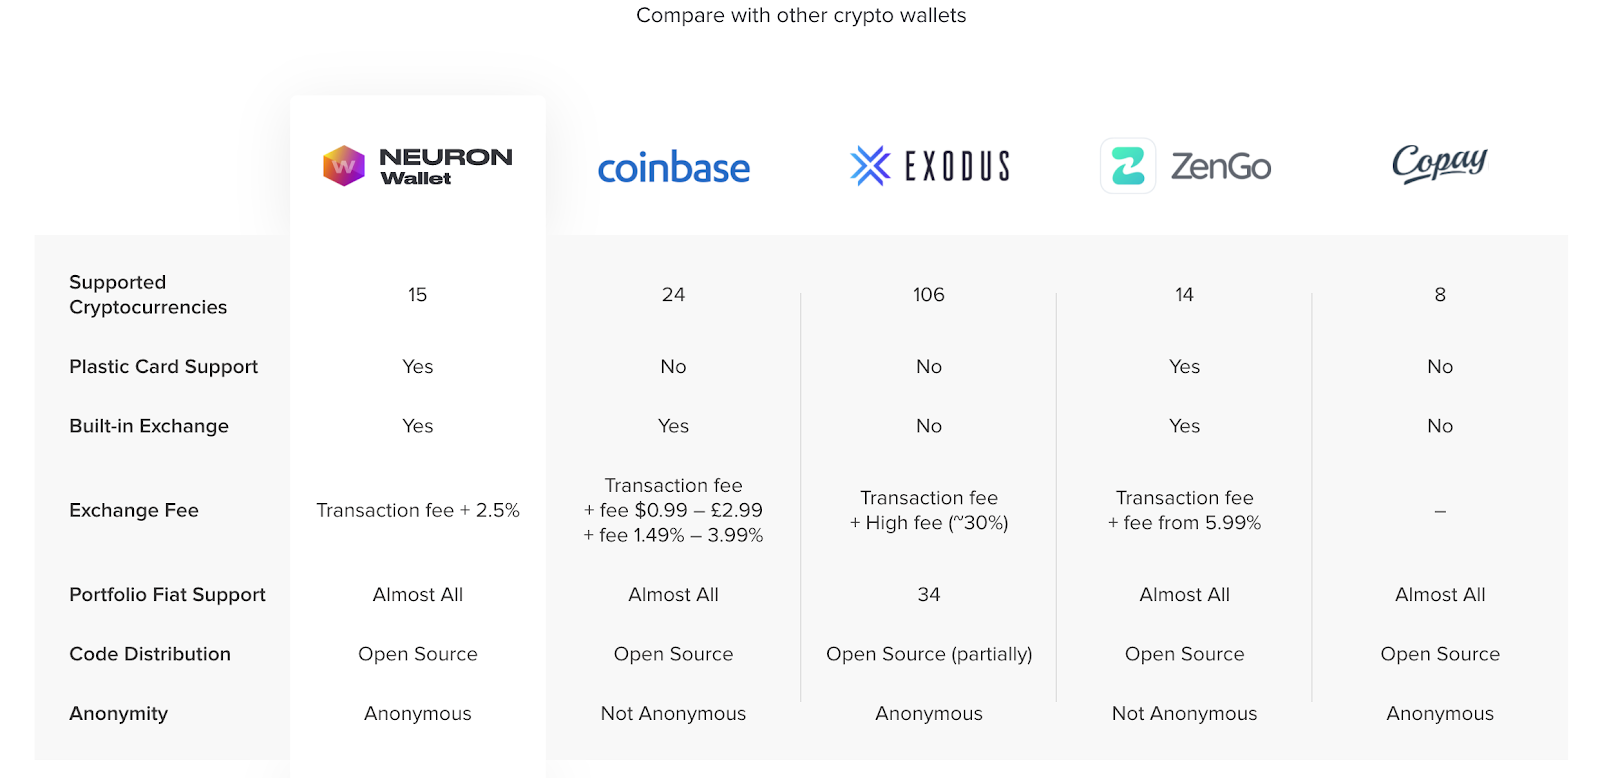Screen dimensions: 1600x778
Task: Click the Copay script logo
Action: [x=1439, y=164]
